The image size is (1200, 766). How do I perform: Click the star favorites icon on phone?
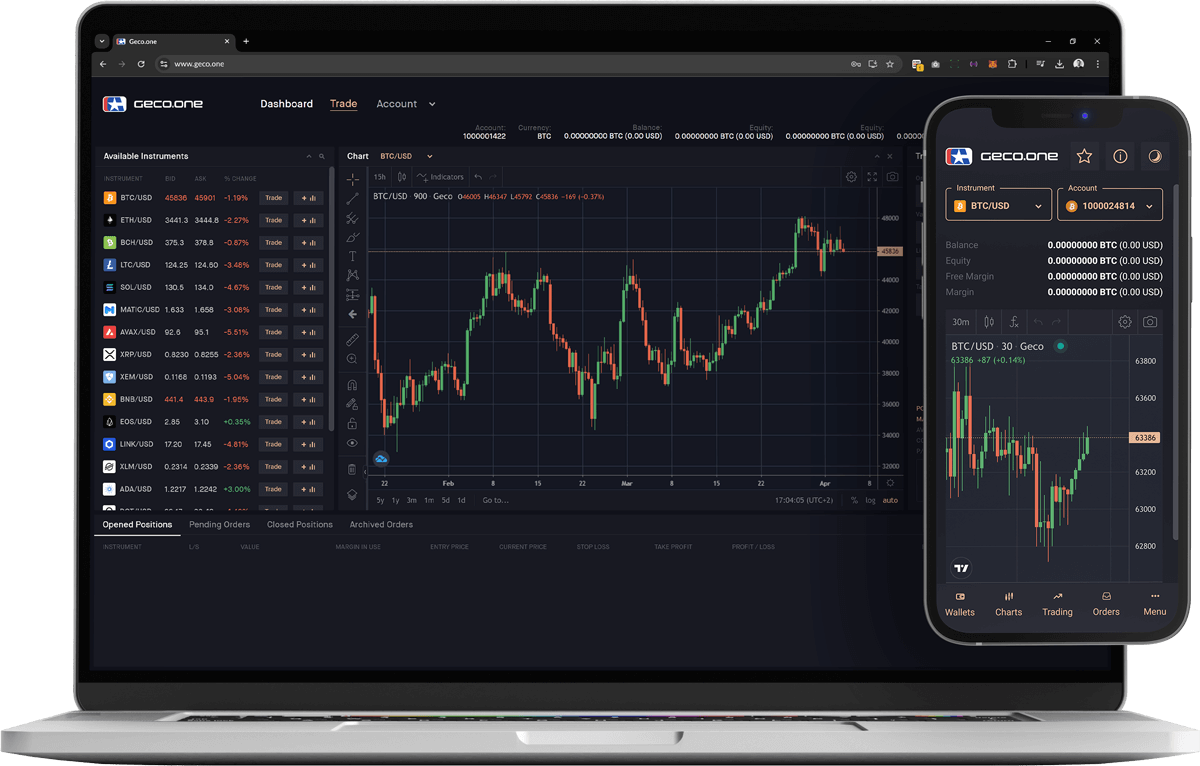pyautogui.click(x=1083, y=156)
